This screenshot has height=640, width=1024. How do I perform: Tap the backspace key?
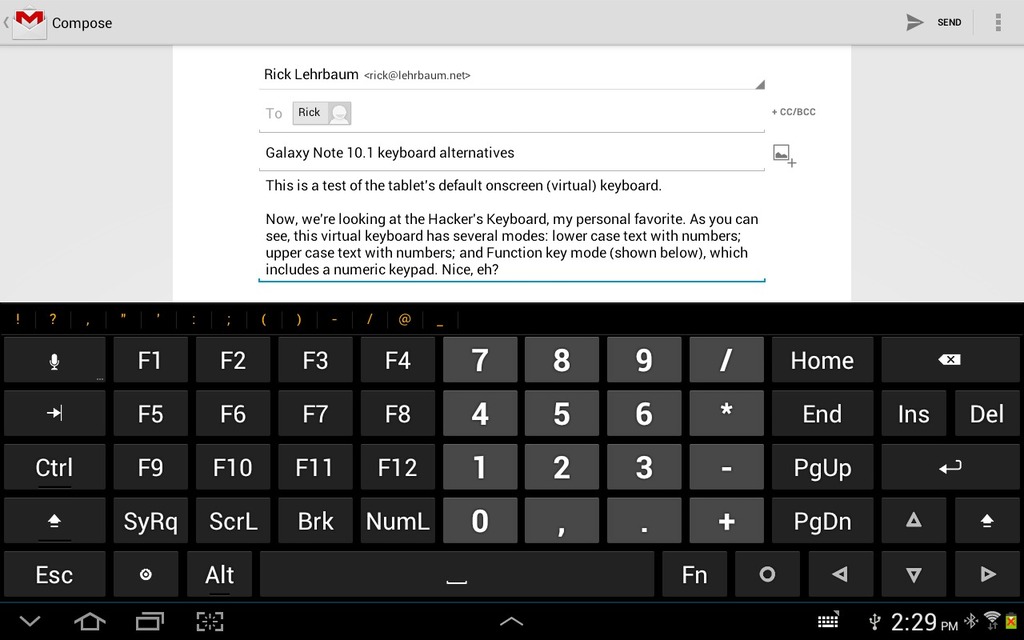pos(950,360)
